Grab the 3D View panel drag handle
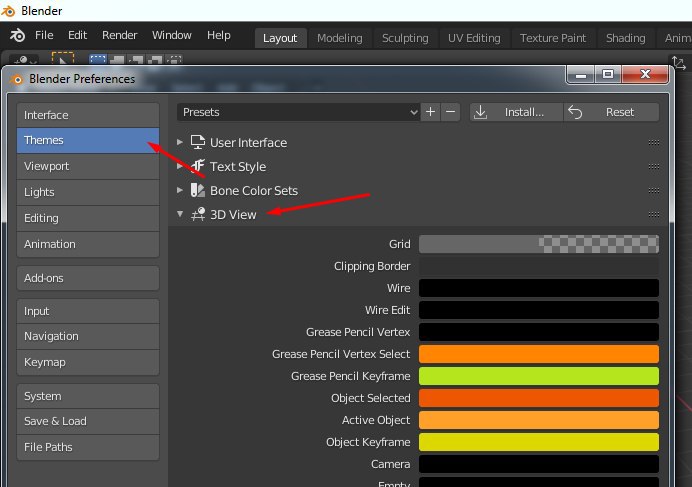Screen dimensions: 692x487 pyautogui.click(x=654, y=215)
